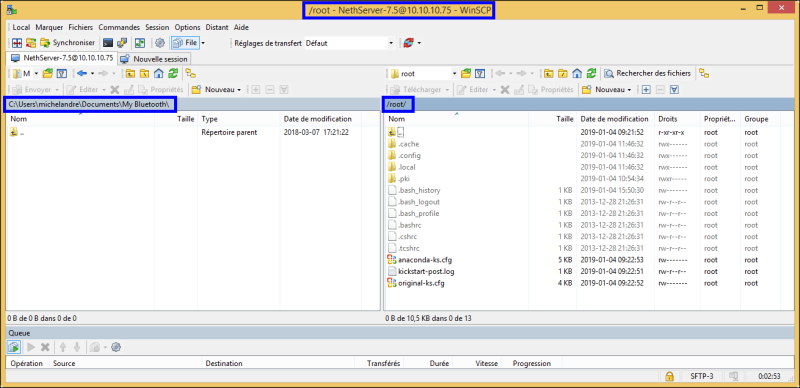Click Rechercher des fichiers button
800x388 pixels.
(x=647, y=74)
